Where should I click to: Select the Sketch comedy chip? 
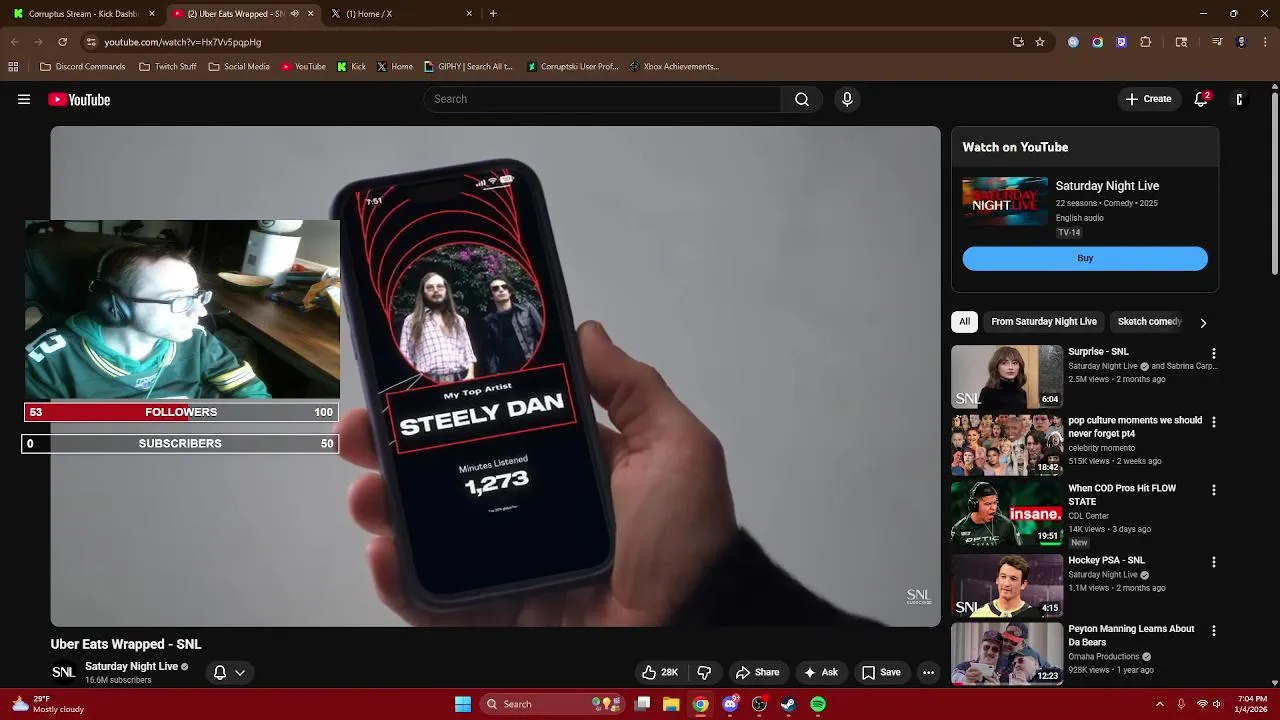(1149, 322)
